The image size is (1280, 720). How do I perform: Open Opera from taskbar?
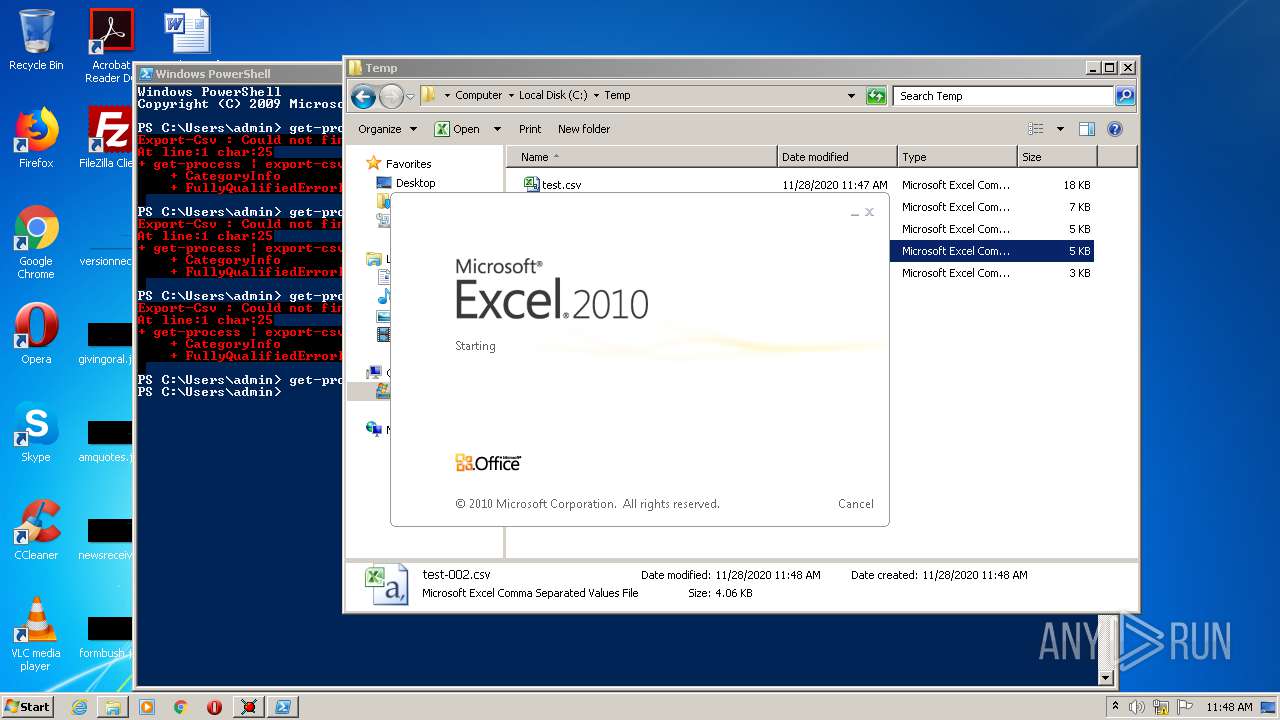pyautogui.click(x=214, y=707)
